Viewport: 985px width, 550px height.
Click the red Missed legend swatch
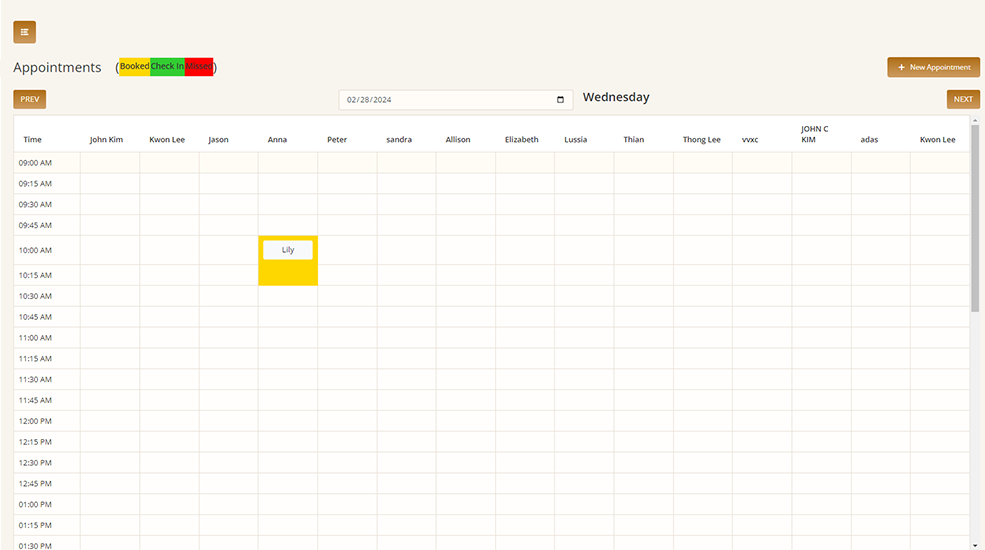coord(199,67)
